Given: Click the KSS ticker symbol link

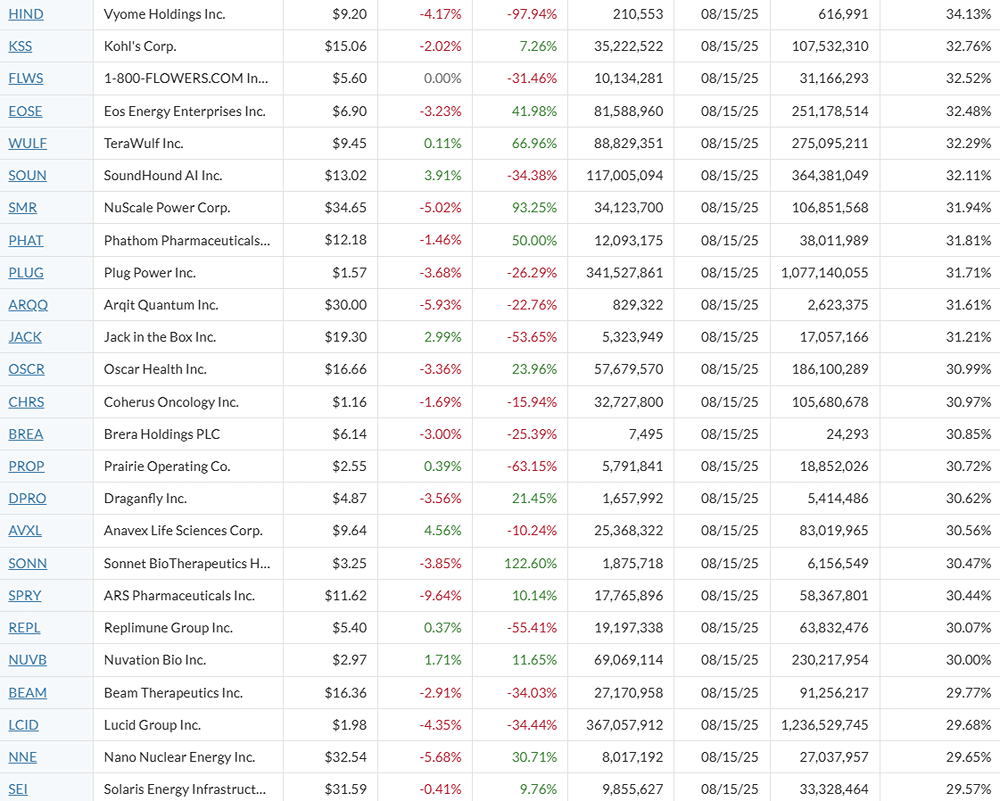Looking at the screenshot, I should (x=20, y=46).
